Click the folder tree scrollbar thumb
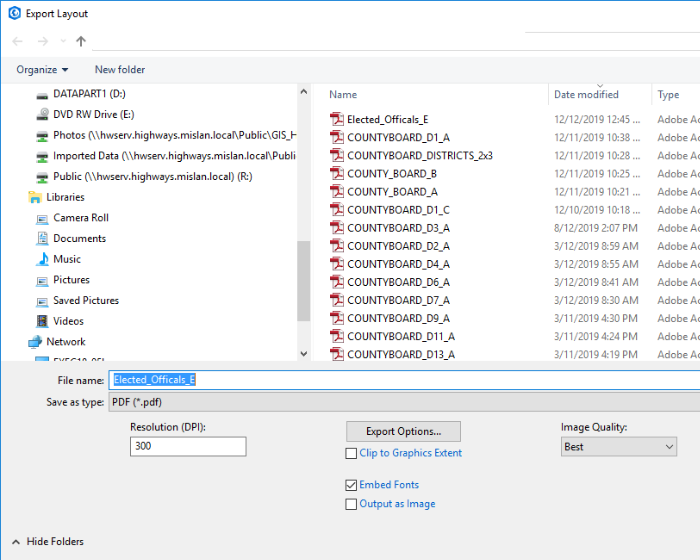The width and height of the screenshot is (700, 560). [304, 281]
